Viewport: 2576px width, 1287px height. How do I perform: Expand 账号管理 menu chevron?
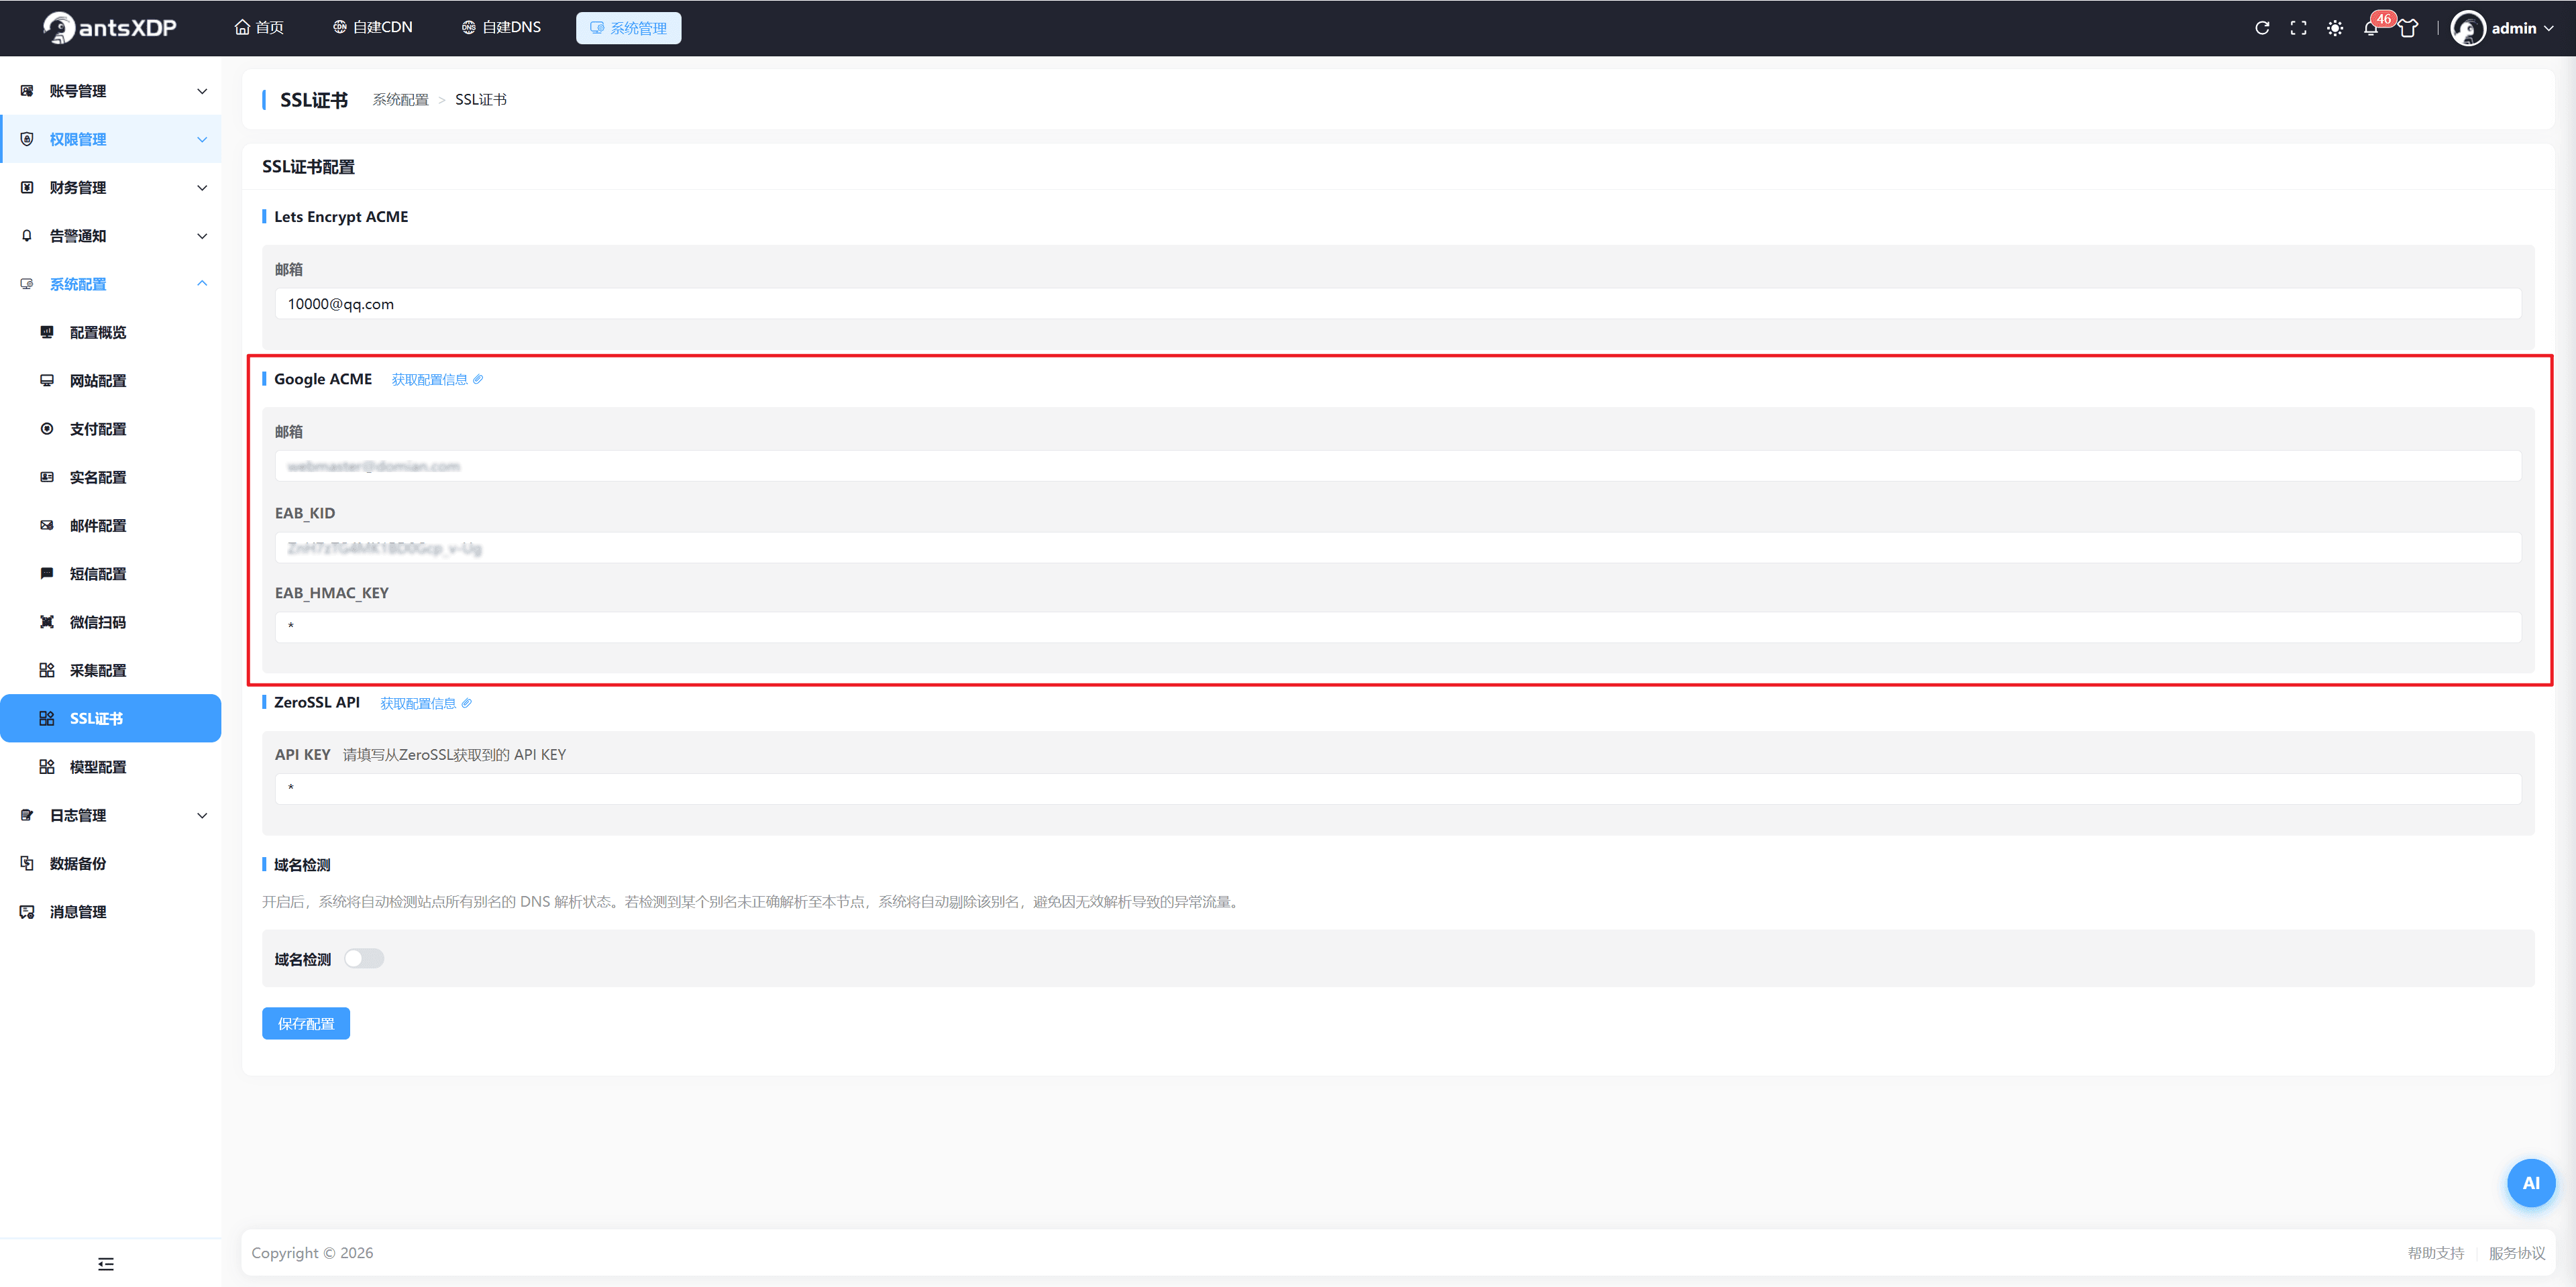click(202, 91)
